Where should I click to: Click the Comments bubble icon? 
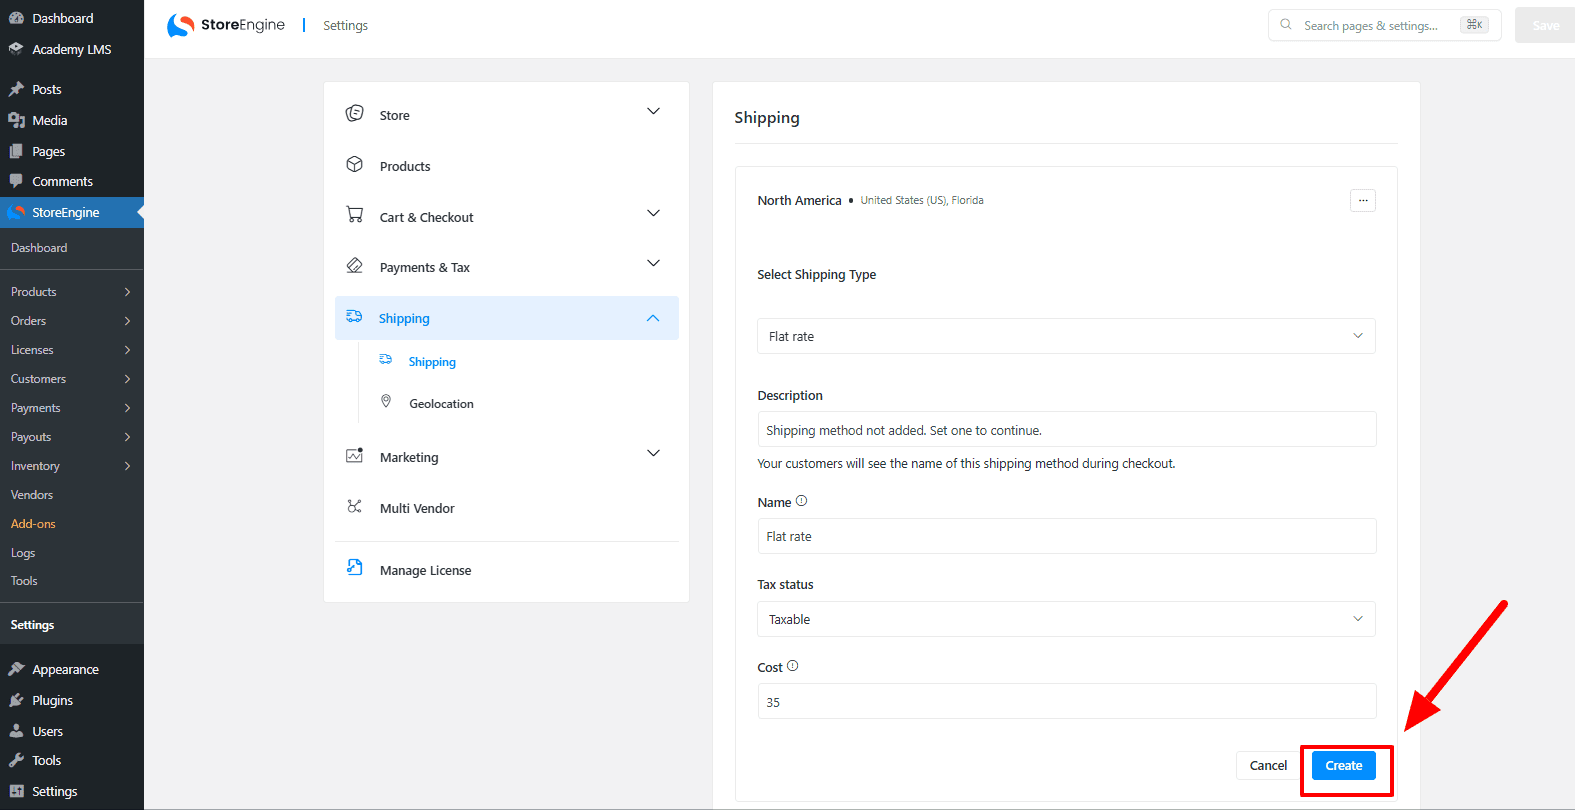point(16,181)
